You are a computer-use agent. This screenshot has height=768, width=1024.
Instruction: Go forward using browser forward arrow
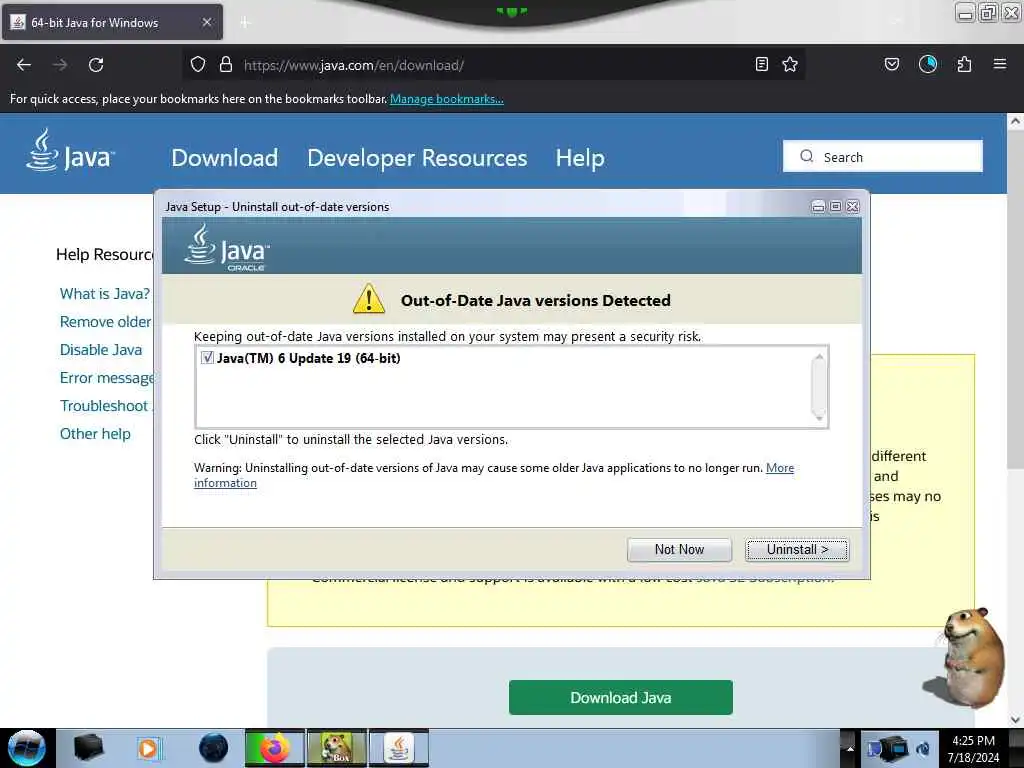[x=60, y=65]
